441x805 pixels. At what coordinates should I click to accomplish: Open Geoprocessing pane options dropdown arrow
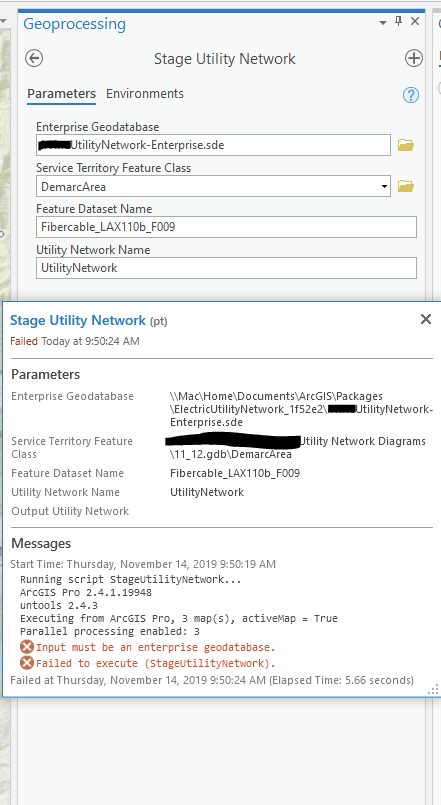382,23
